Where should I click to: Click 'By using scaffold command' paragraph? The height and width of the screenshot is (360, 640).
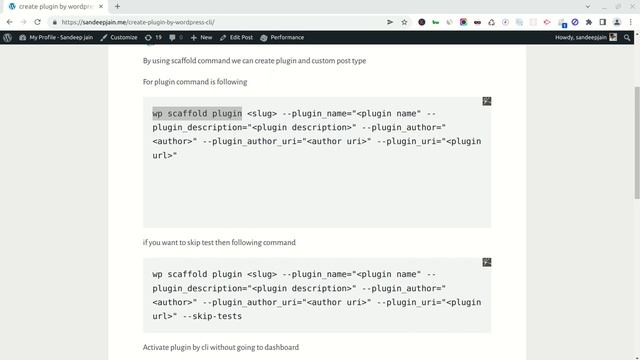click(x=254, y=61)
